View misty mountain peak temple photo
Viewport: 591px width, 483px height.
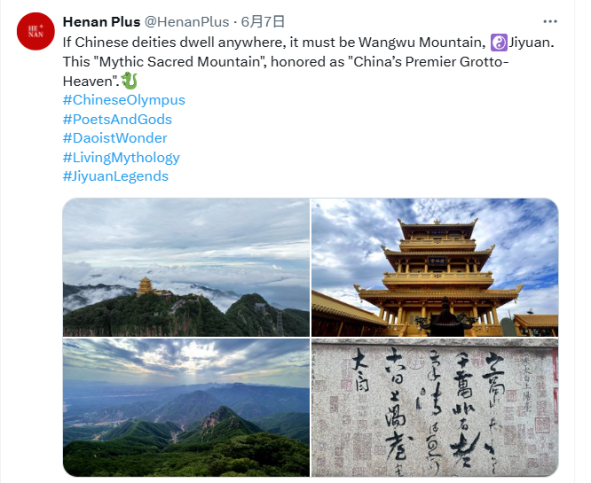186,267
